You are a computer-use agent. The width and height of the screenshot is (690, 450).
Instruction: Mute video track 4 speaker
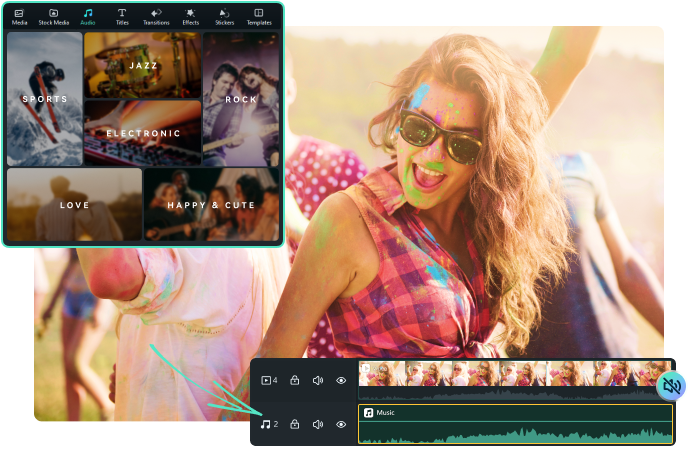point(318,380)
